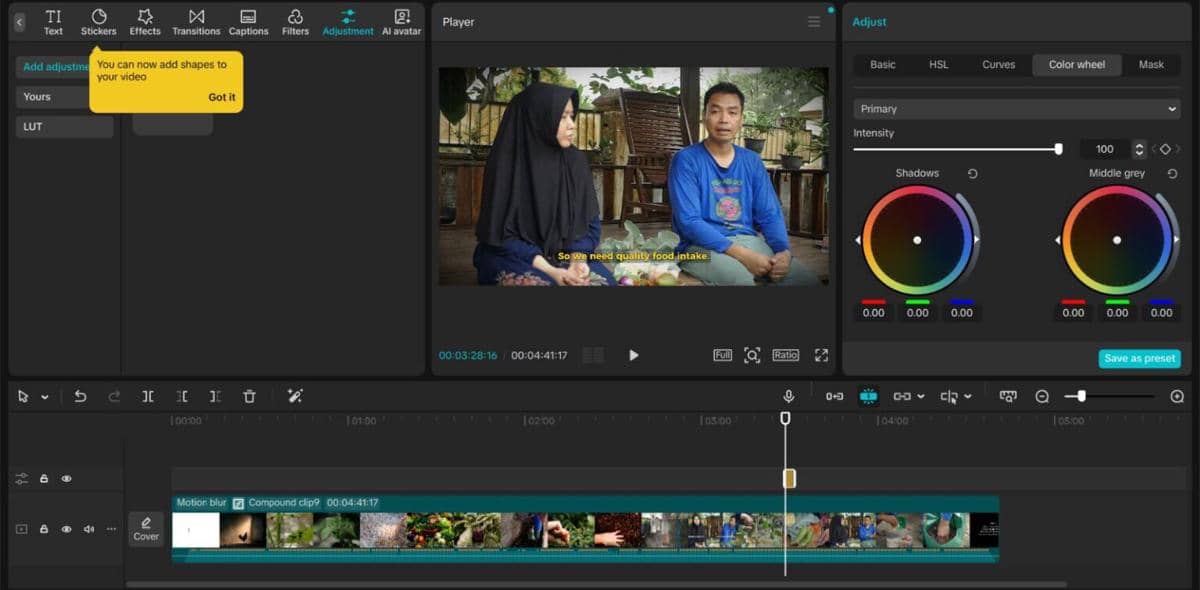Mute the track audio icon
Image resolution: width=1200 pixels, height=590 pixels.
click(89, 529)
